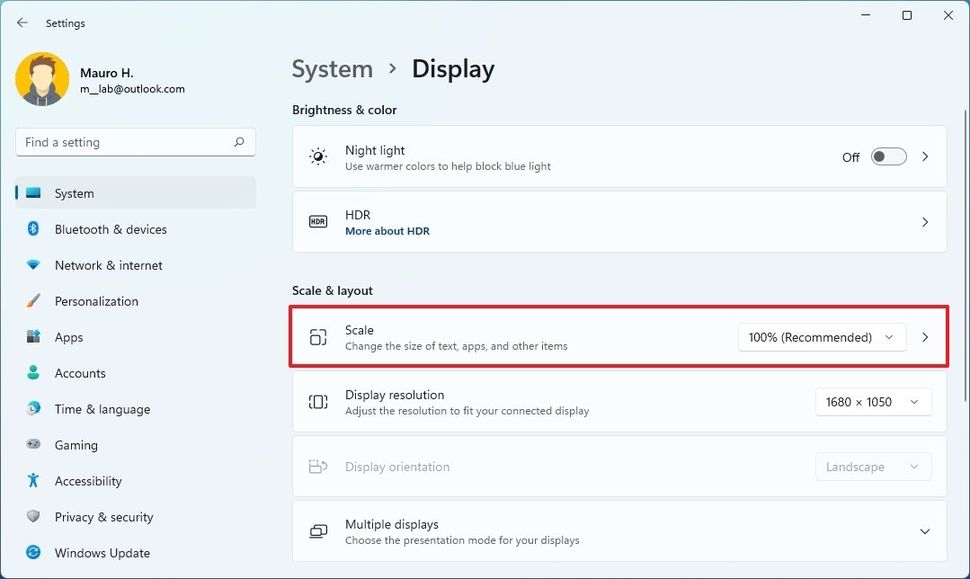Go to System in the breadcrumb
Screen dimensions: 970x579
pyautogui.click(x=332, y=69)
